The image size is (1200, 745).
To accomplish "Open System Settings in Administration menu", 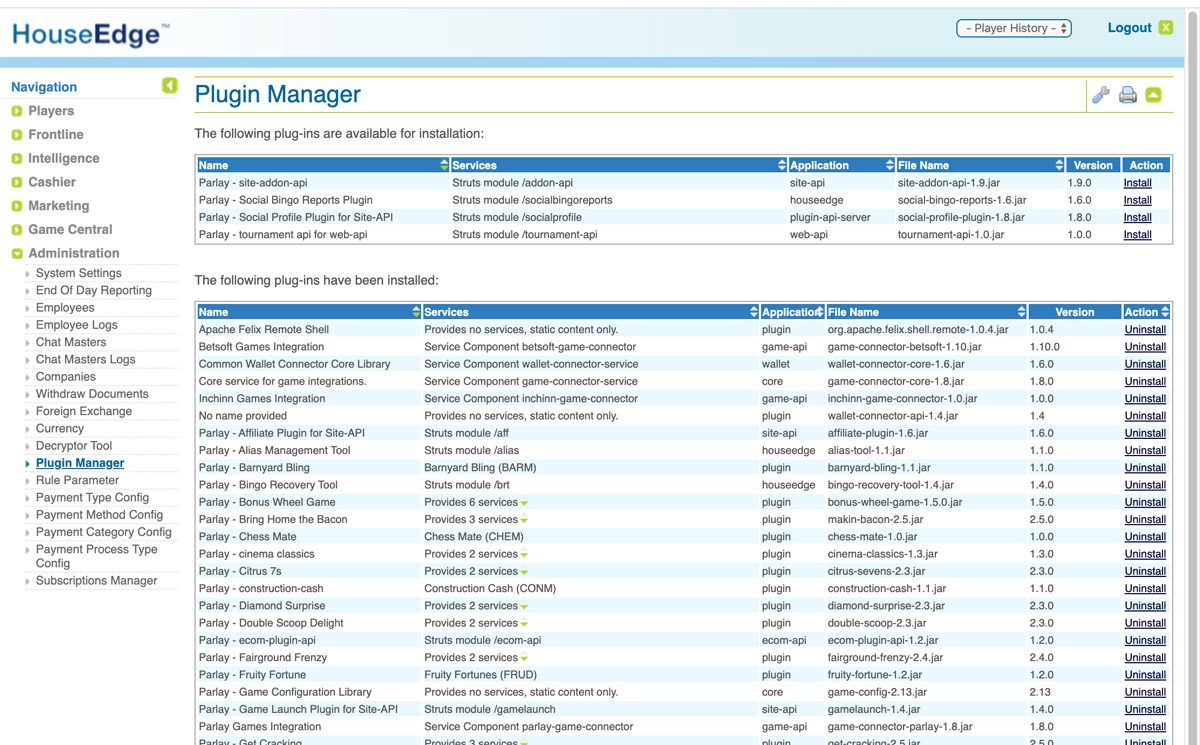I will [78, 273].
